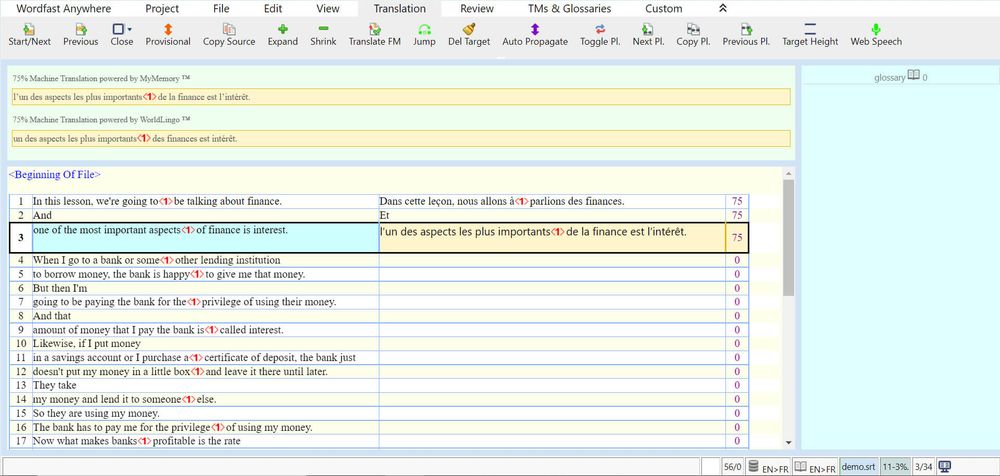Click segment 15 'So they are using my money.'
1000x476 pixels.
point(96,413)
